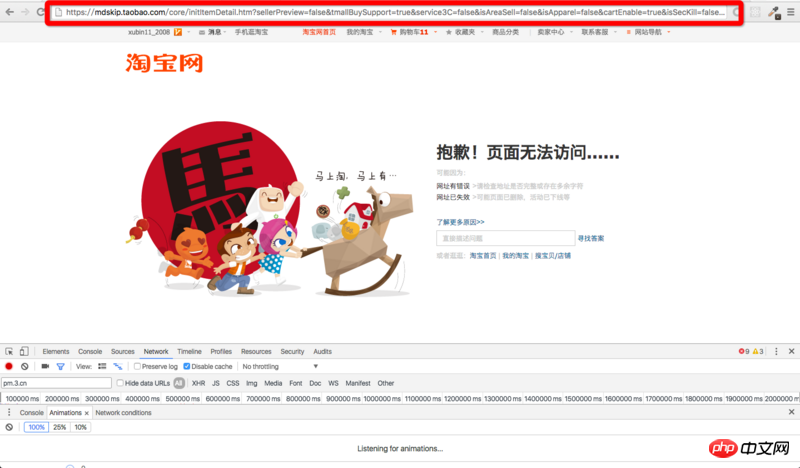The image size is (800, 468).
Task: Click the 手机逛淘宝 link
Action: tap(251, 32)
